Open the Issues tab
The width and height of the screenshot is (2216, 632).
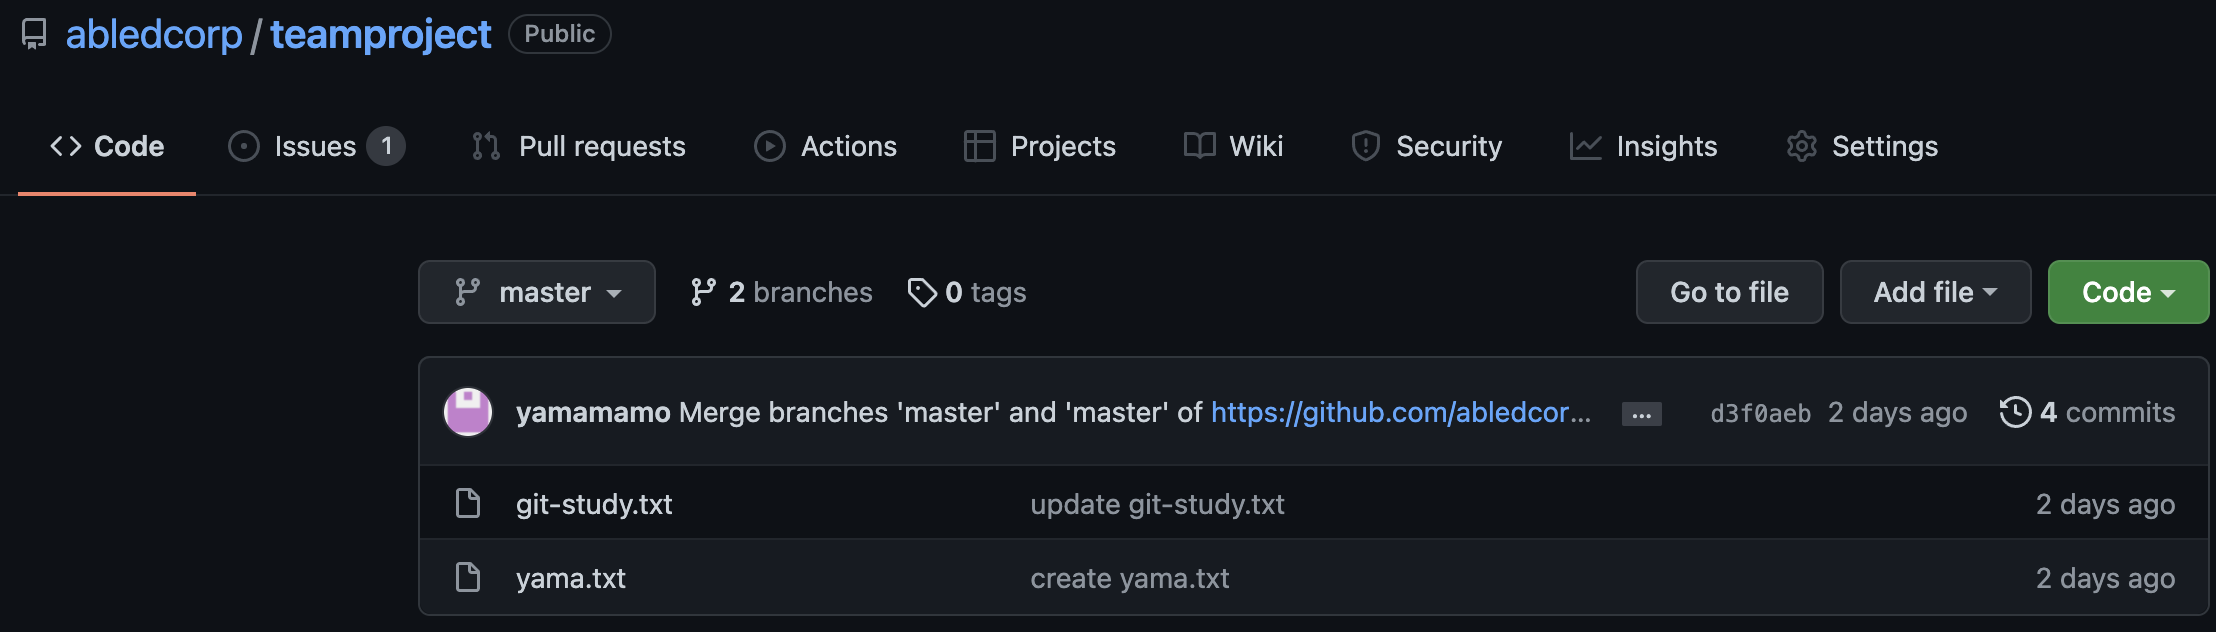[x=316, y=146]
